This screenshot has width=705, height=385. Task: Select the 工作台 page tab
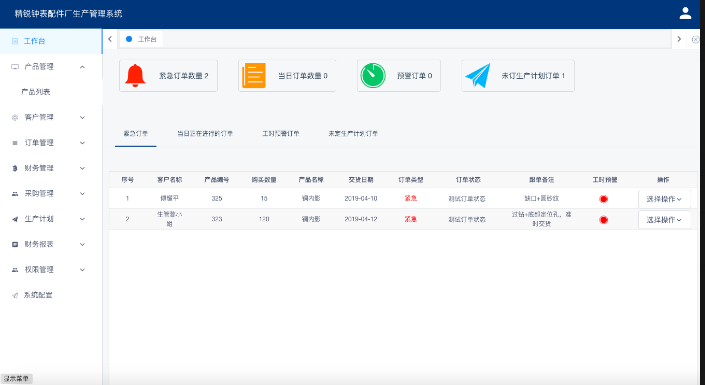click(142, 39)
